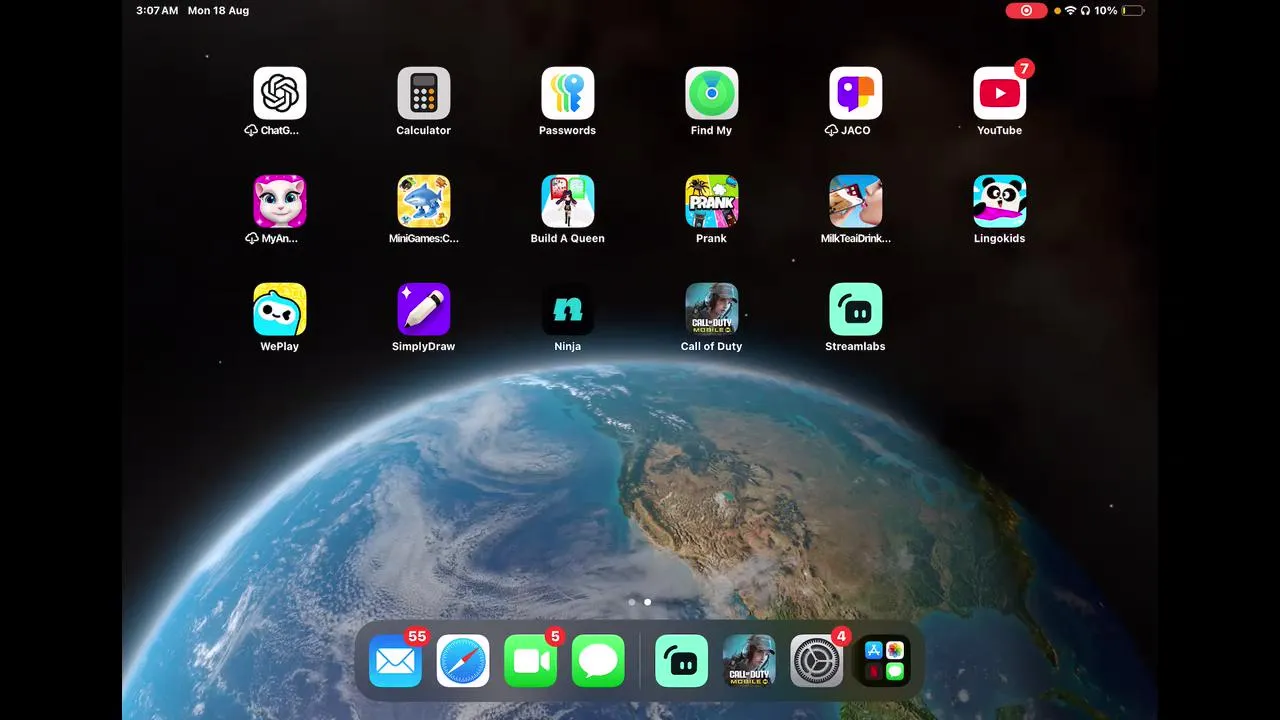Launch the Prank app
This screenshot has width=1280, height=720.
pyautogui.click(x=712, y=201)
